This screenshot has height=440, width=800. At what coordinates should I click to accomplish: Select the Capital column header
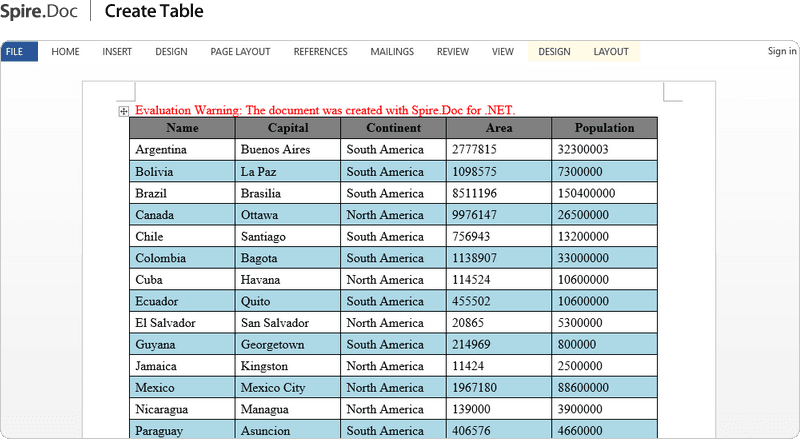(x=288, y=128)
